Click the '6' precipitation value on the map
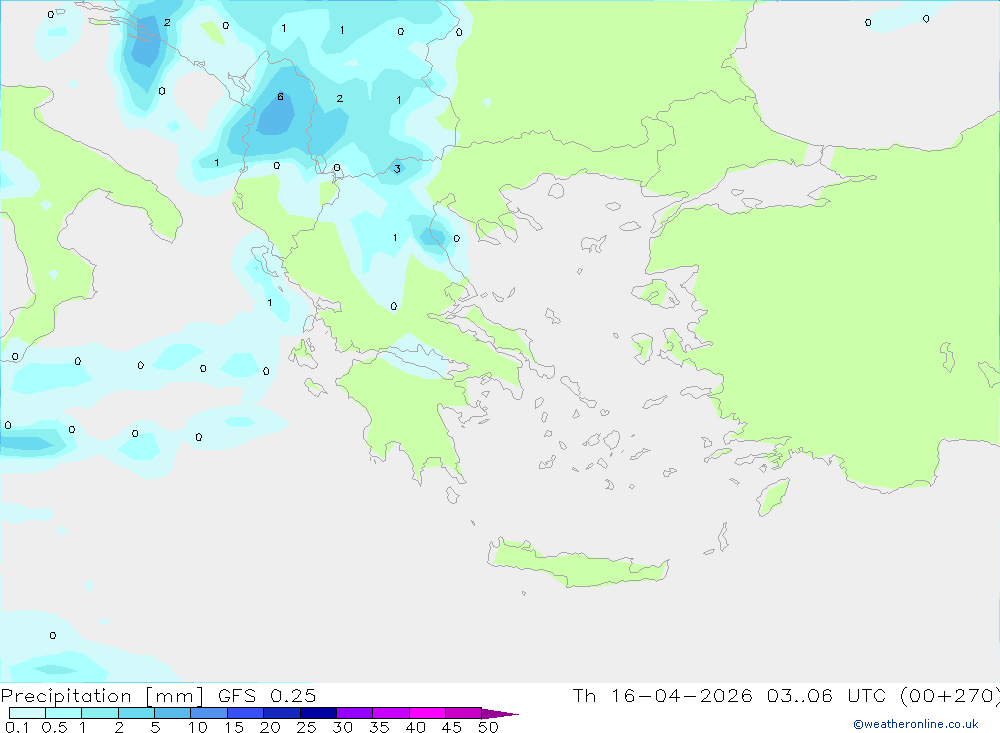The width and height of the screenshot is (1000, 733). tap(280, 97)
